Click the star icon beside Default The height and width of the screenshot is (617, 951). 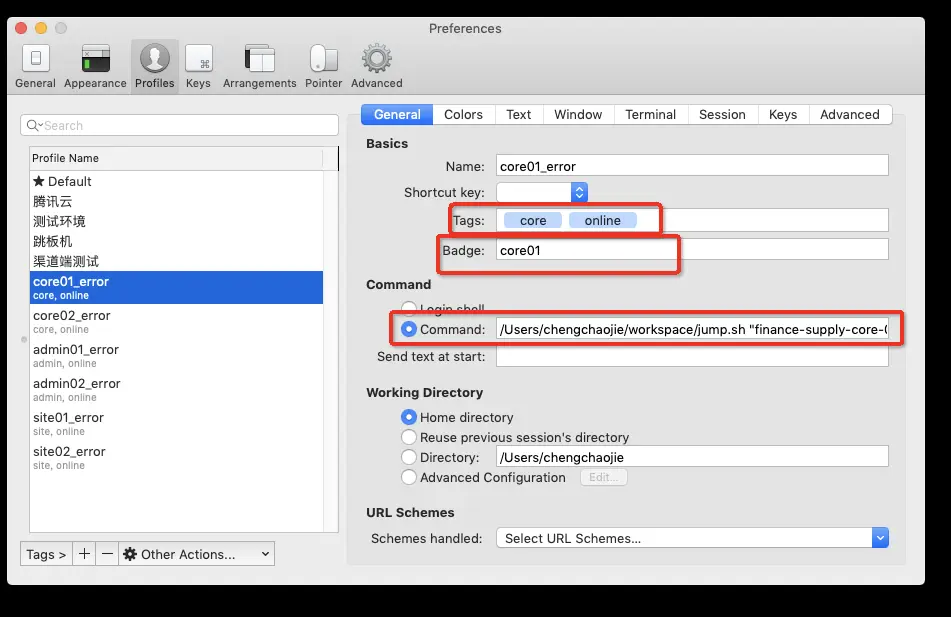point(39,181)
